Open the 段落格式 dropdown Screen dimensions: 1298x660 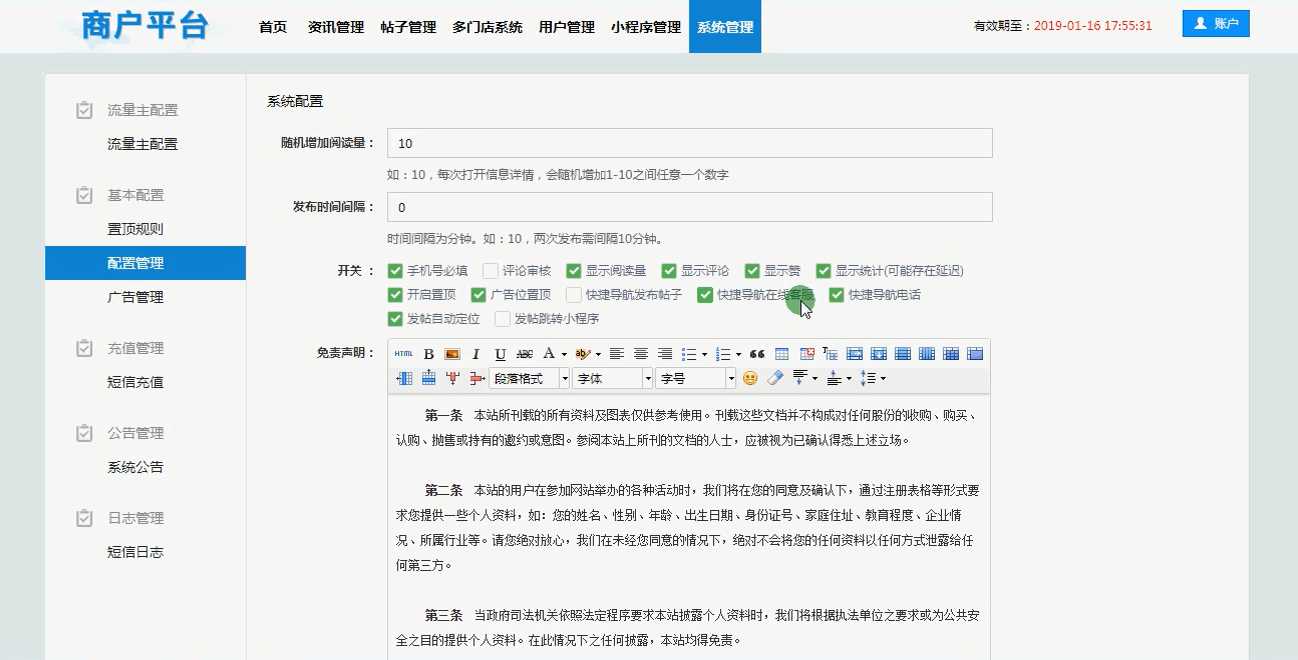tap(529, 378)
